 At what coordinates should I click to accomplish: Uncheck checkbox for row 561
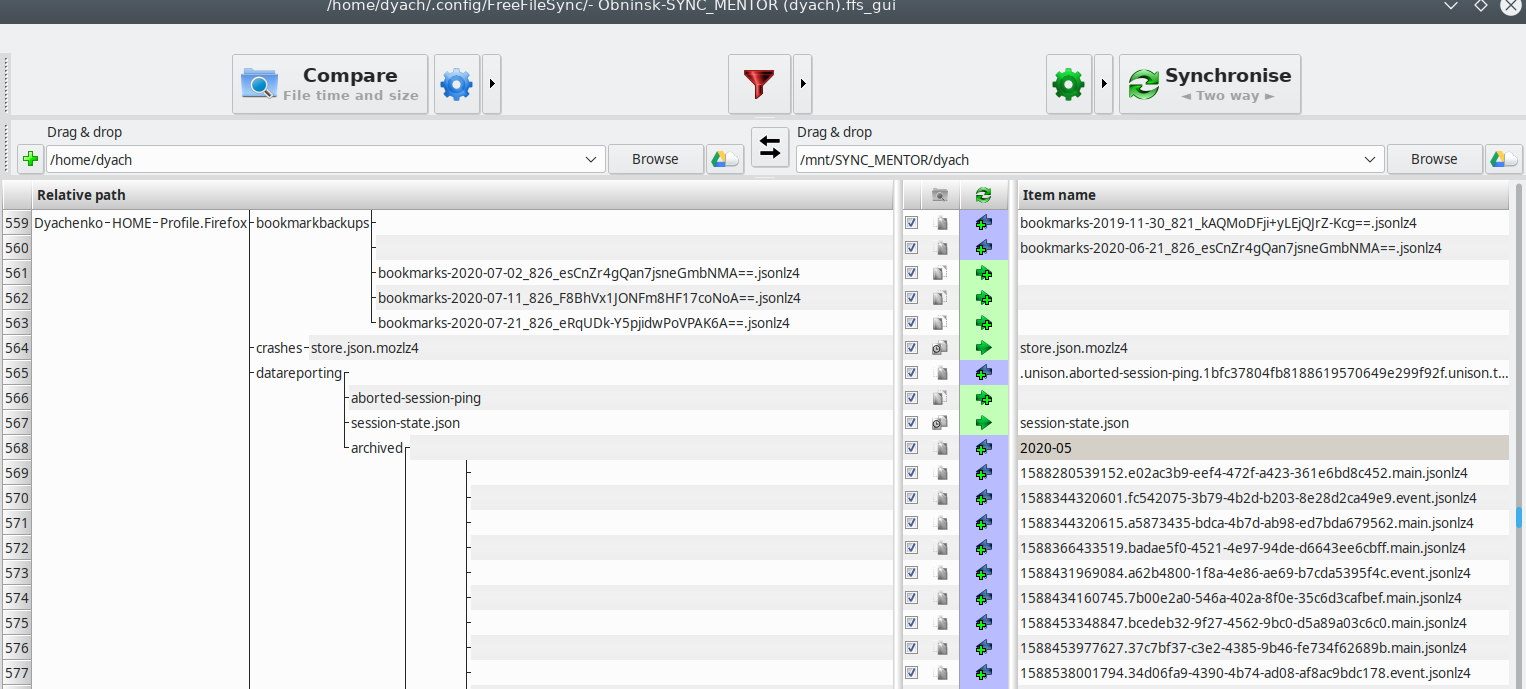click(x=911, y=273)
